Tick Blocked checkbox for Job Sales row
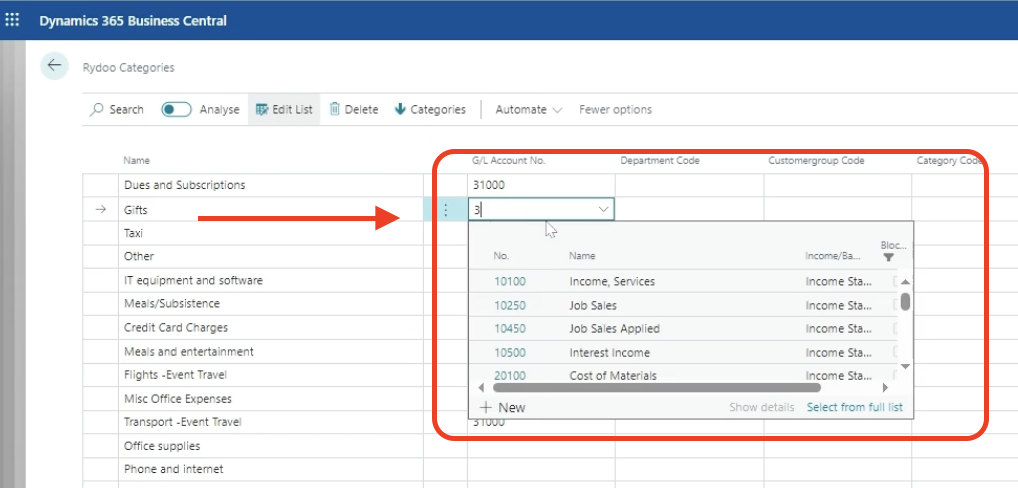The width and height of the screenshot is (1018, 488). (897, 305)
